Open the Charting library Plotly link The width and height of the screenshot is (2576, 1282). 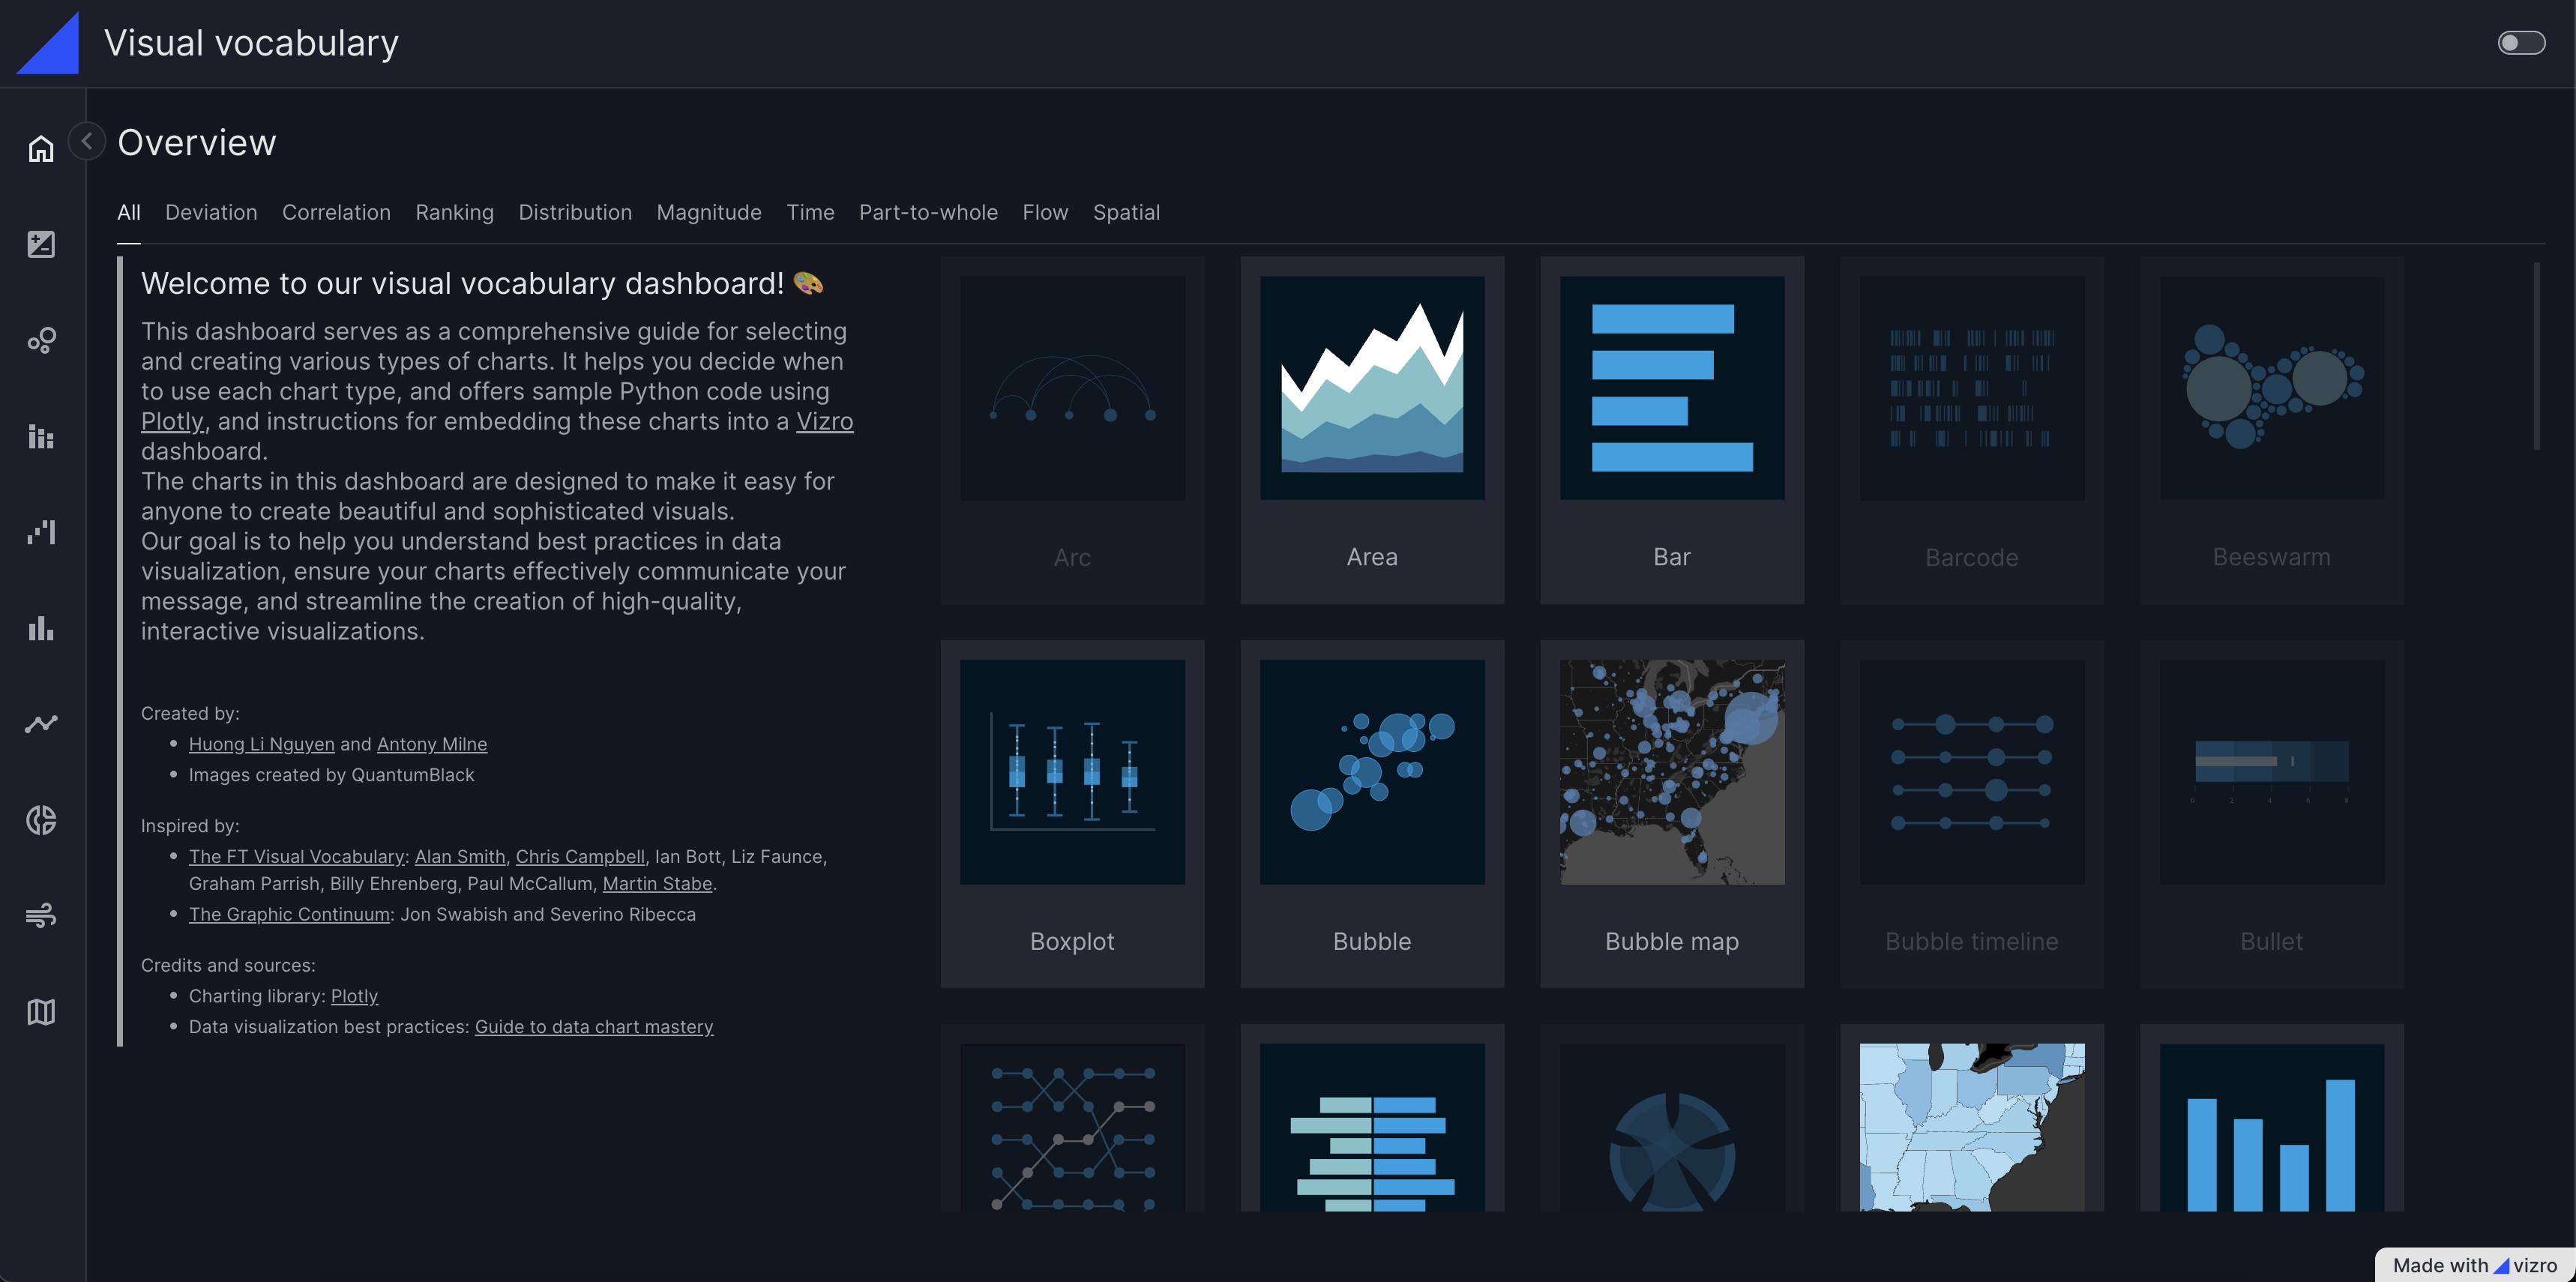(x=354, y=996)
